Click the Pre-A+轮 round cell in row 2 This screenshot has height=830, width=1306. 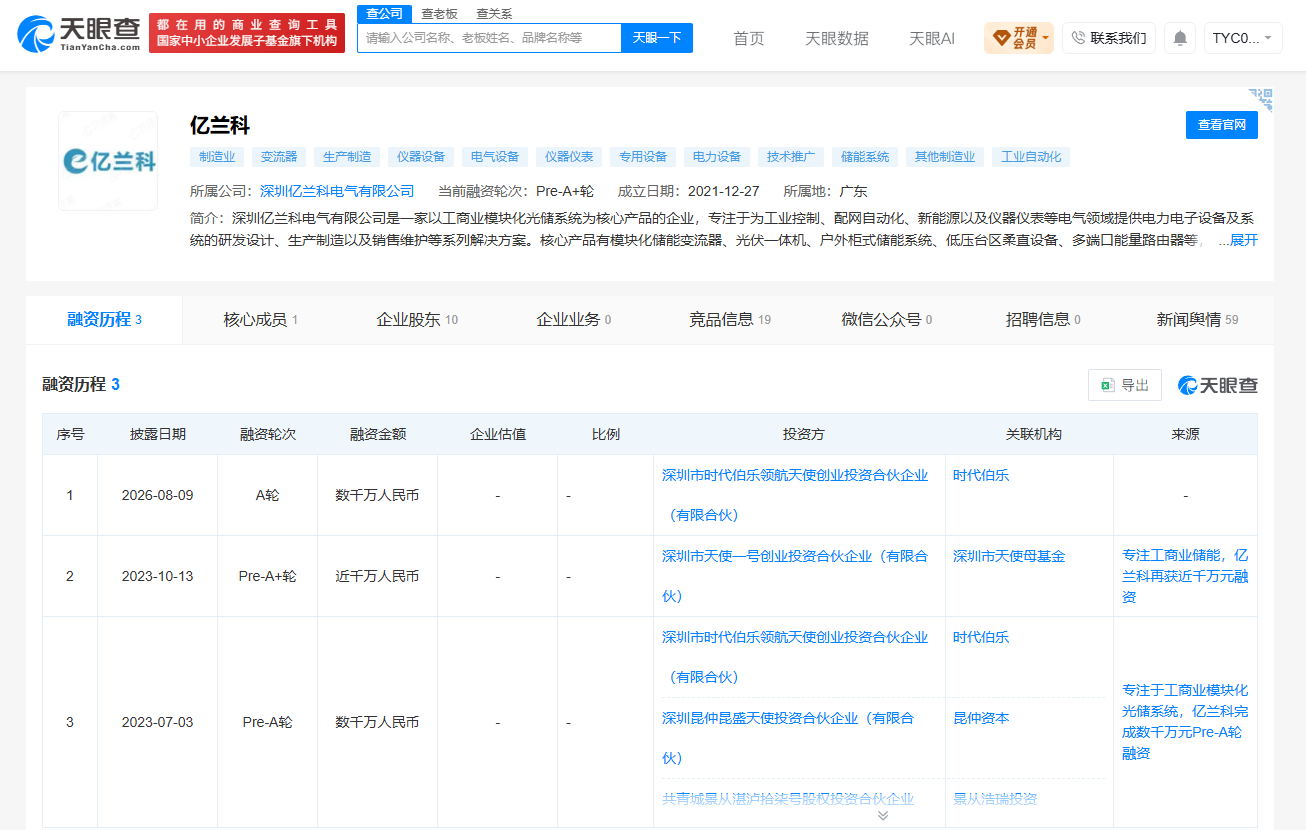pos(268,577)
